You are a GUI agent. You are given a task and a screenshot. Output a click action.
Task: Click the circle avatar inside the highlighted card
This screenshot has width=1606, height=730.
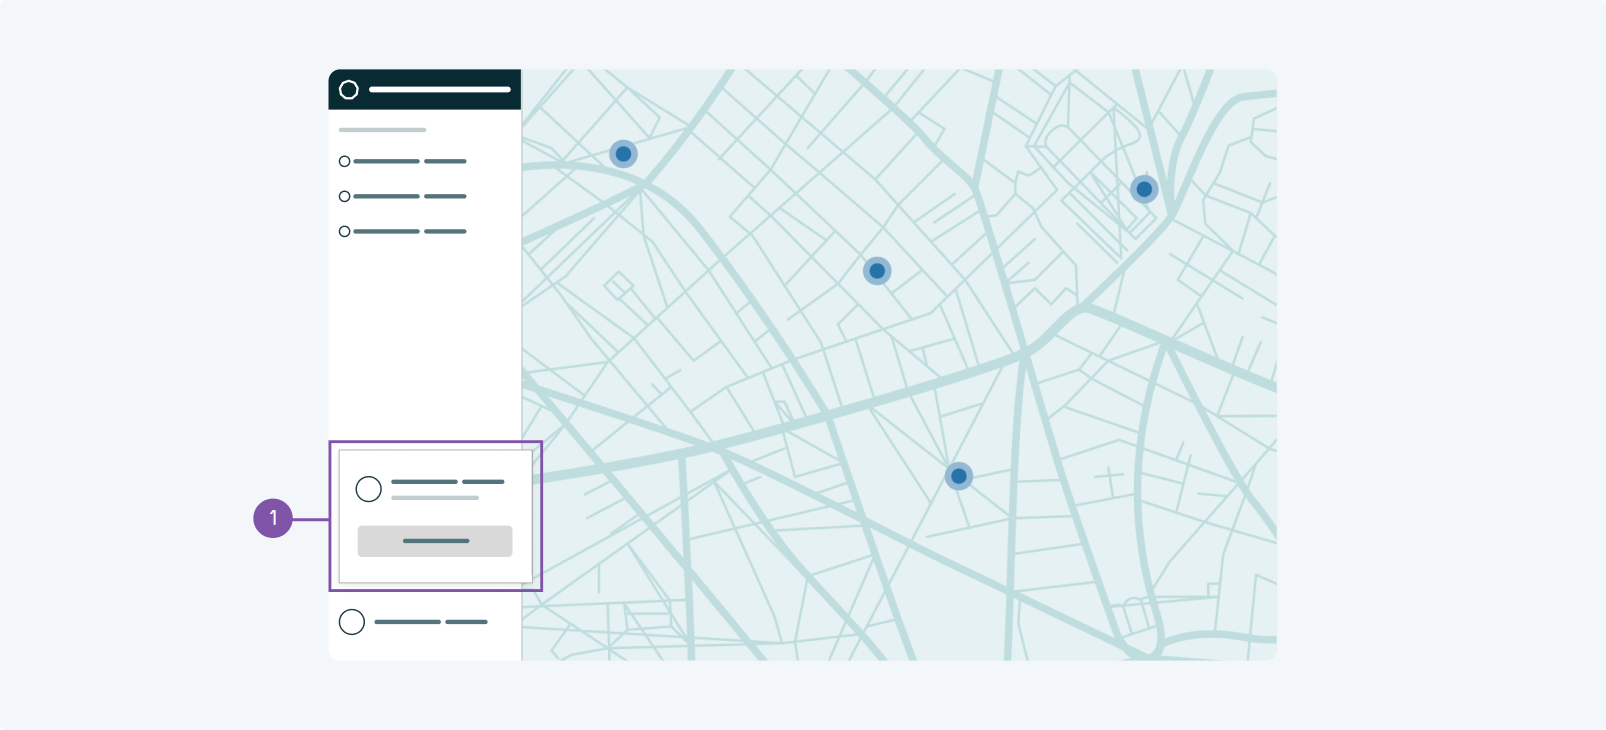coord(369,489)
